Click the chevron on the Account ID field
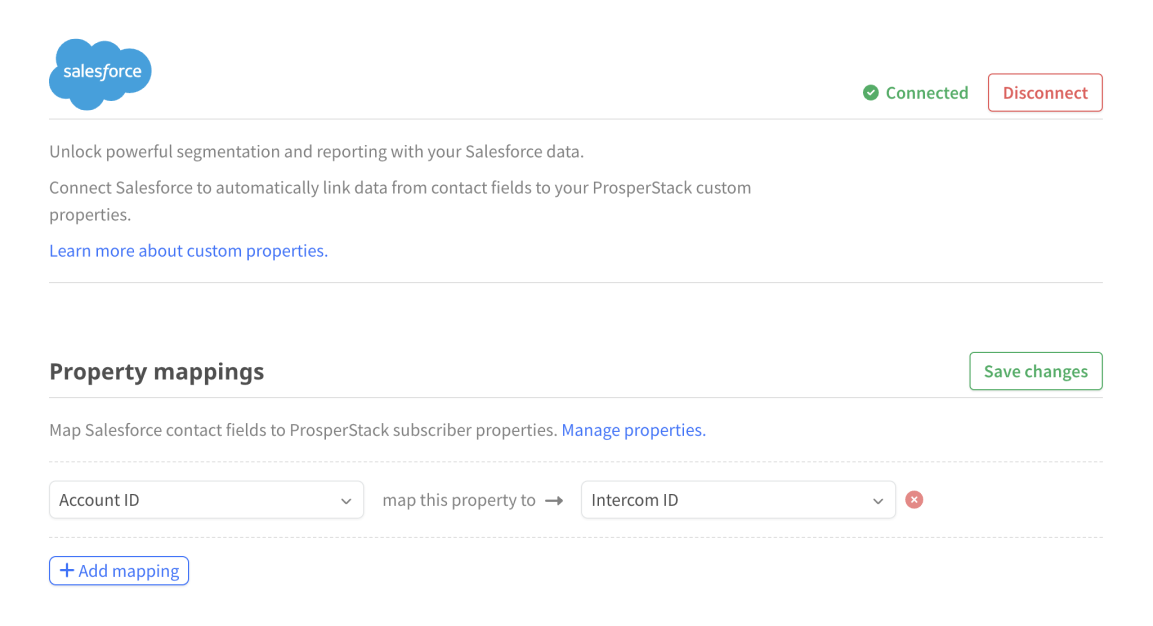This screenshot has width=1153, height=626. click(346, 501)
